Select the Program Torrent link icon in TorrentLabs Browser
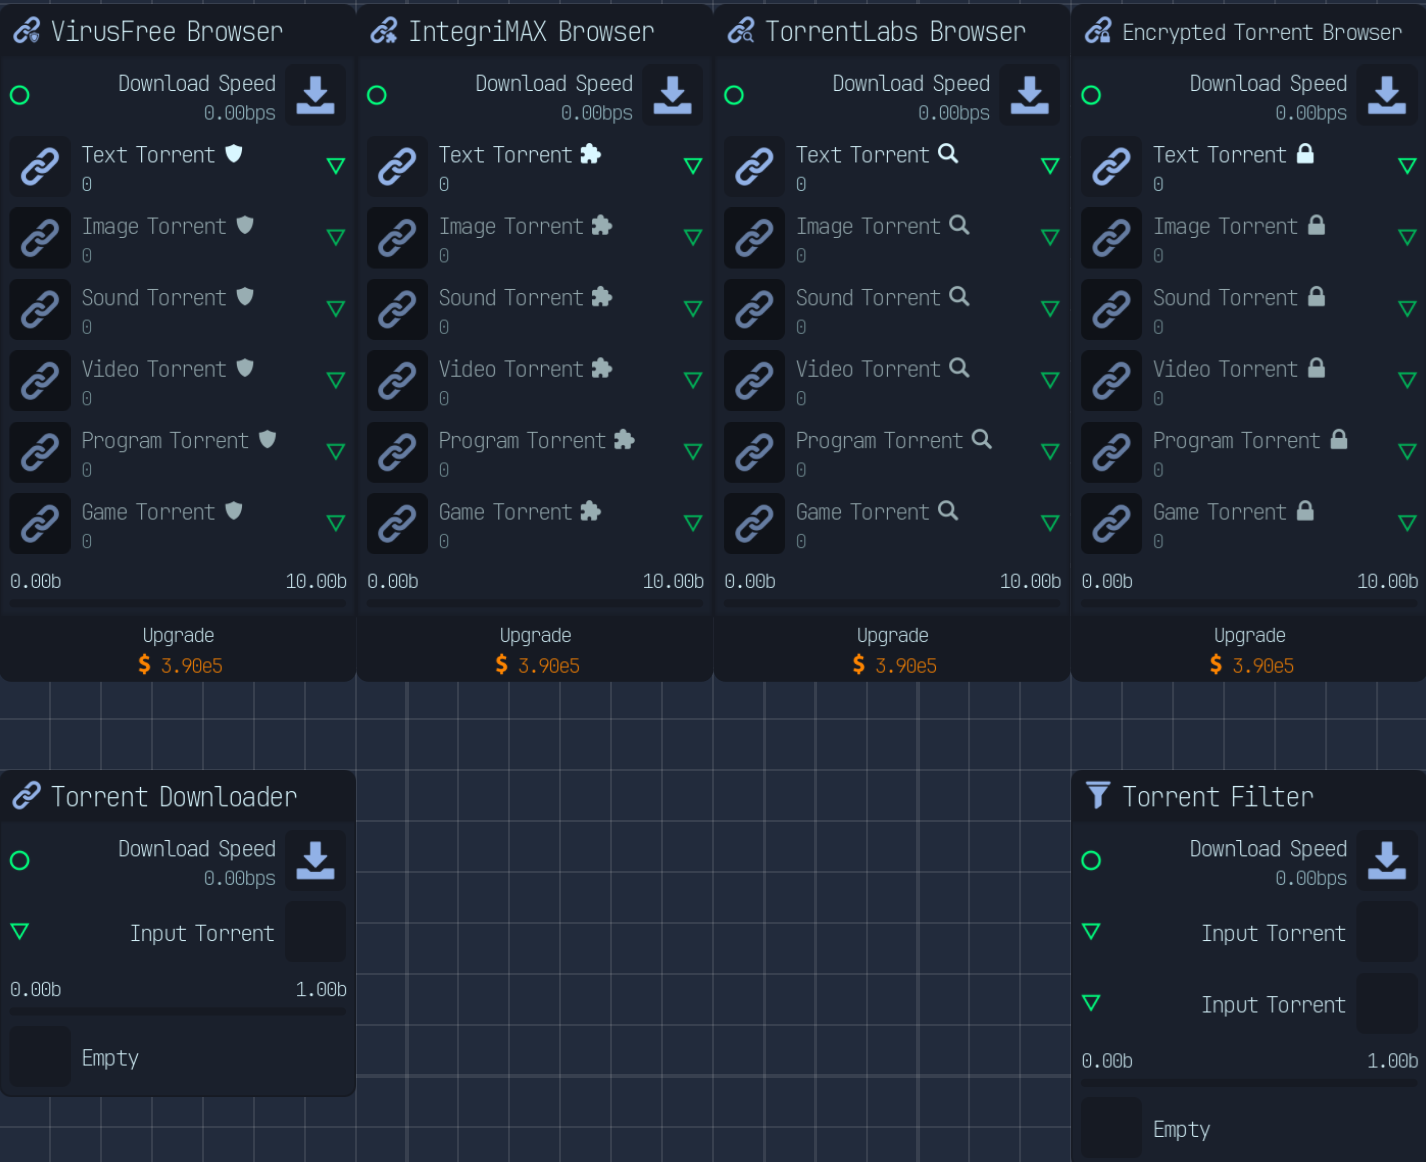The height and width of the screenshot is (1162, 1426). coord(754,453)
